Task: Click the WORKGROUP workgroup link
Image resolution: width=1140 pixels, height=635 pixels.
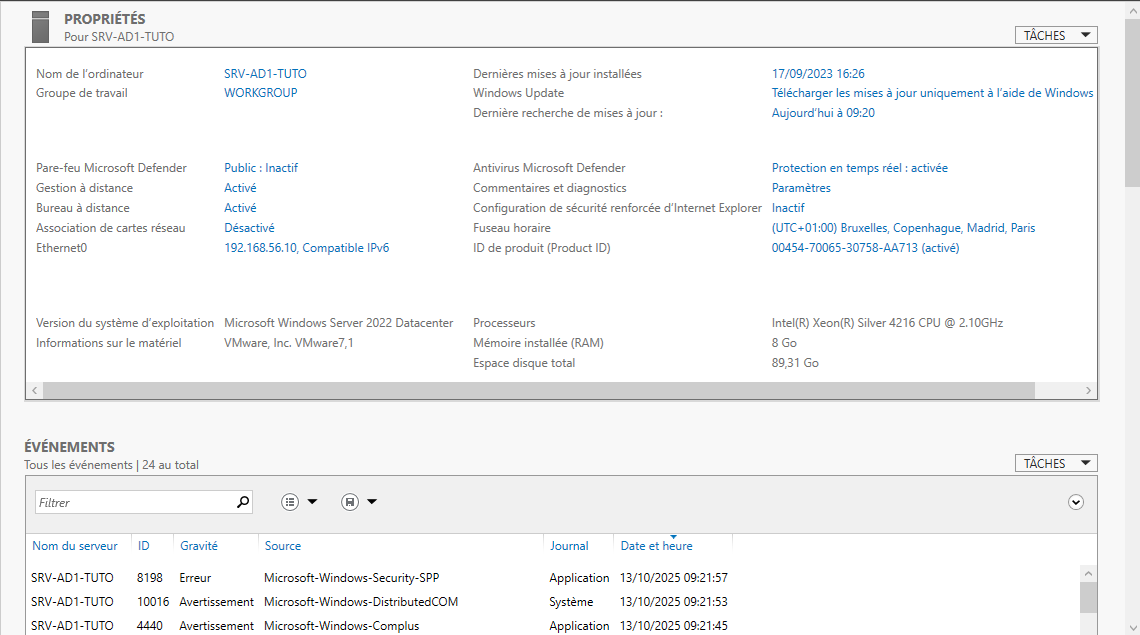Action: click(x=260, y=93)
